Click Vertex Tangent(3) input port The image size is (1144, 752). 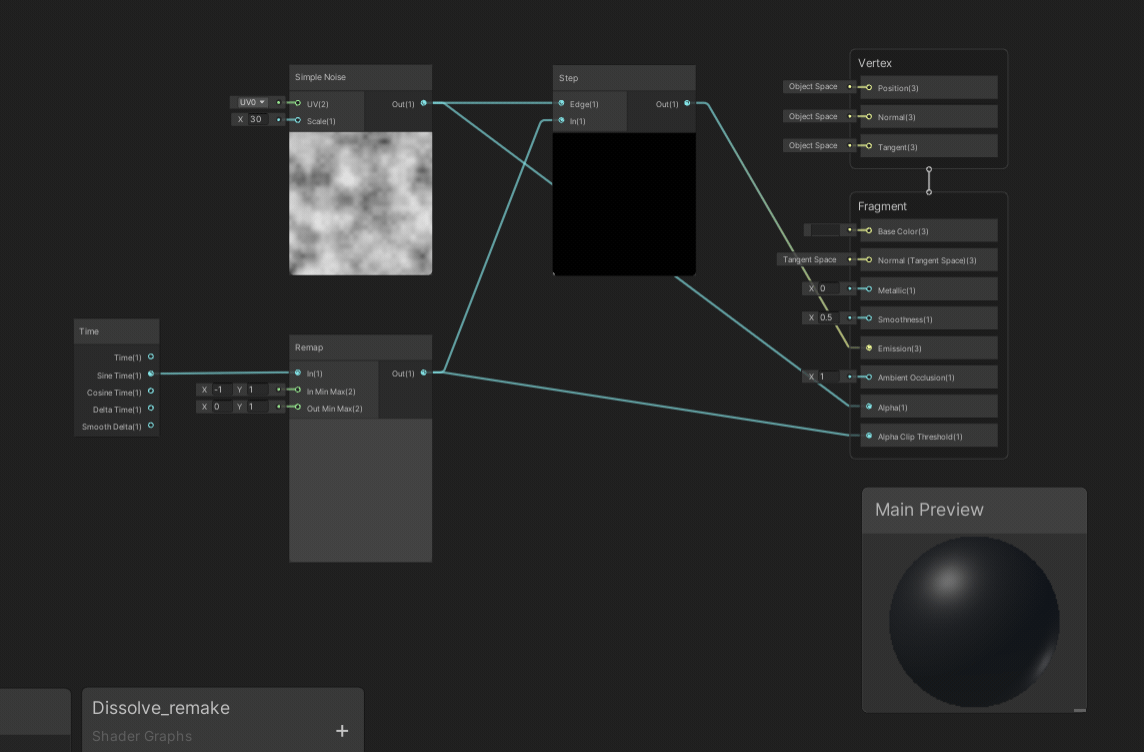(x=869, y=146)
